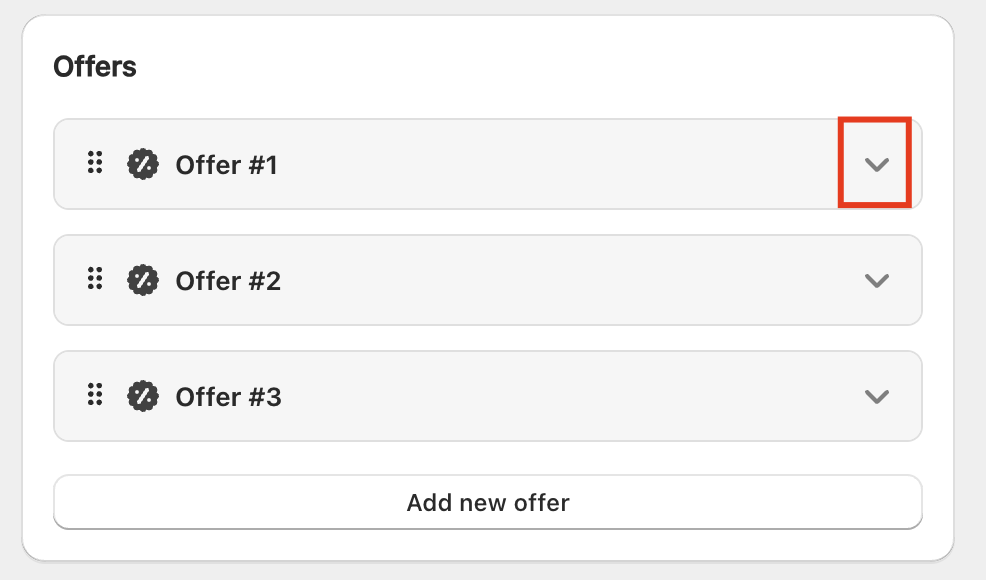Select the Offer #3 drag handle dots
Image resolution: width=986 pixels, height=580 pixels.
point(95,396)
